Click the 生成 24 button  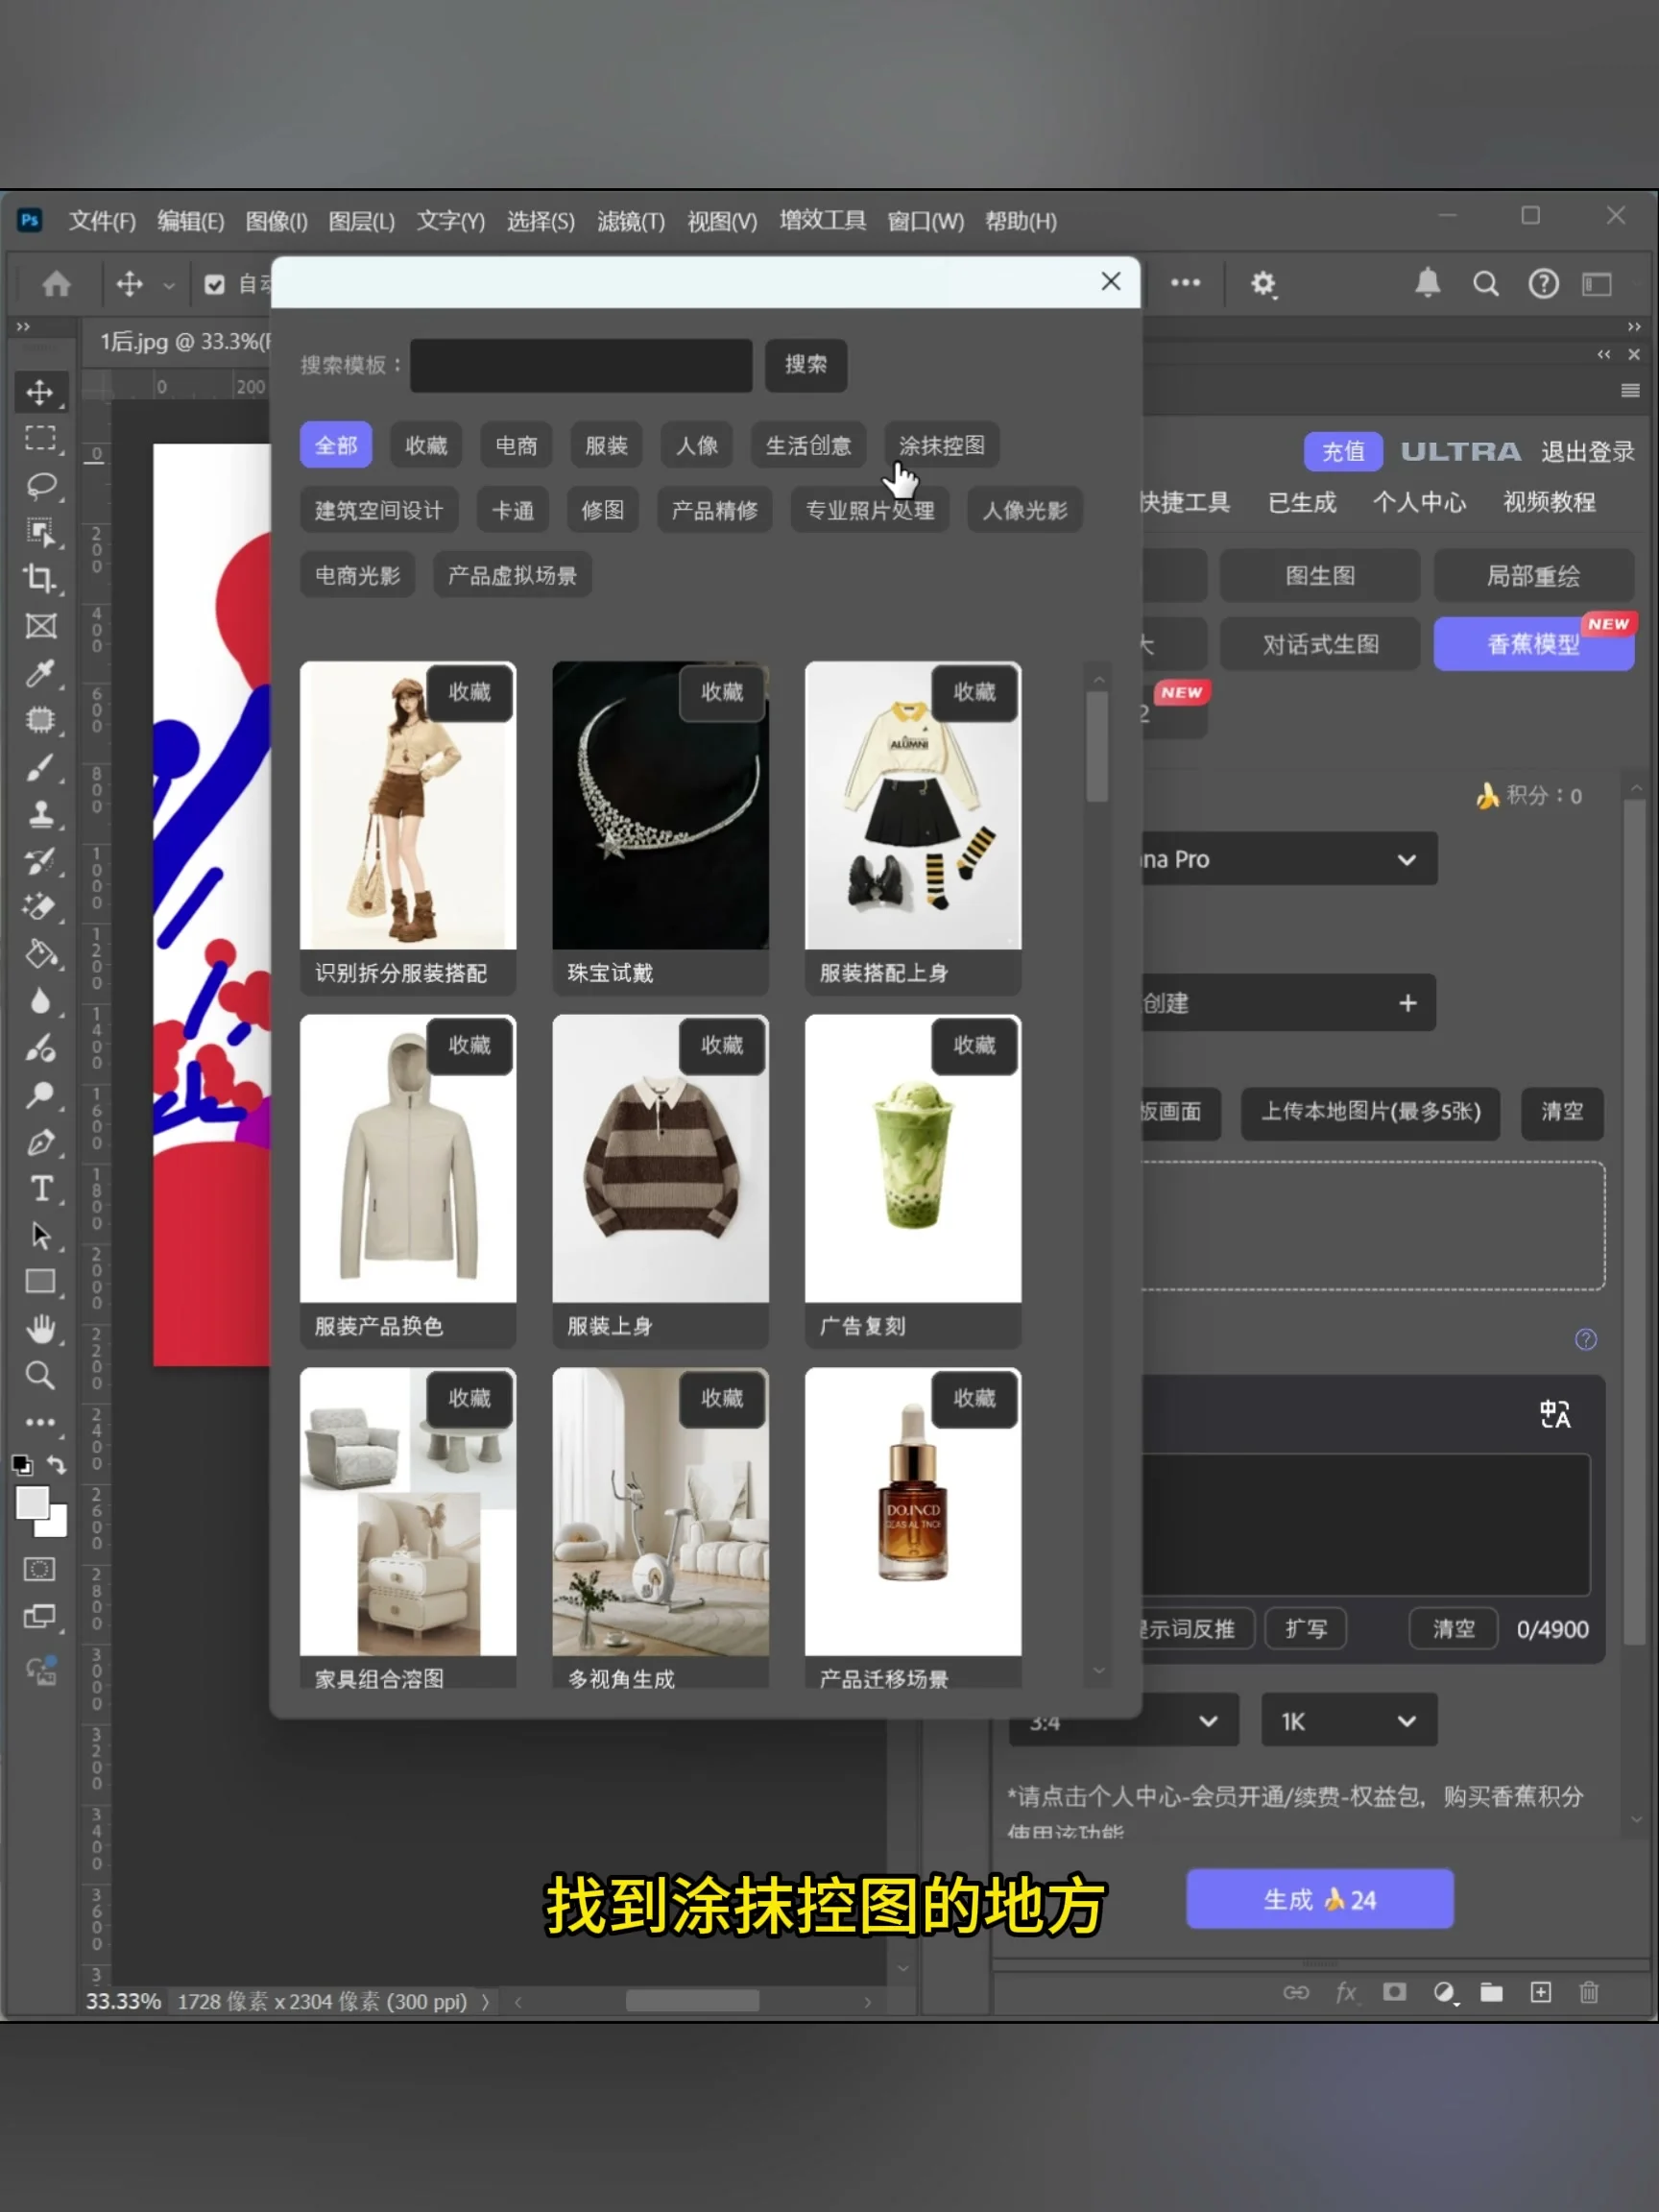pyautogui.click(x=1319, y=1899)
